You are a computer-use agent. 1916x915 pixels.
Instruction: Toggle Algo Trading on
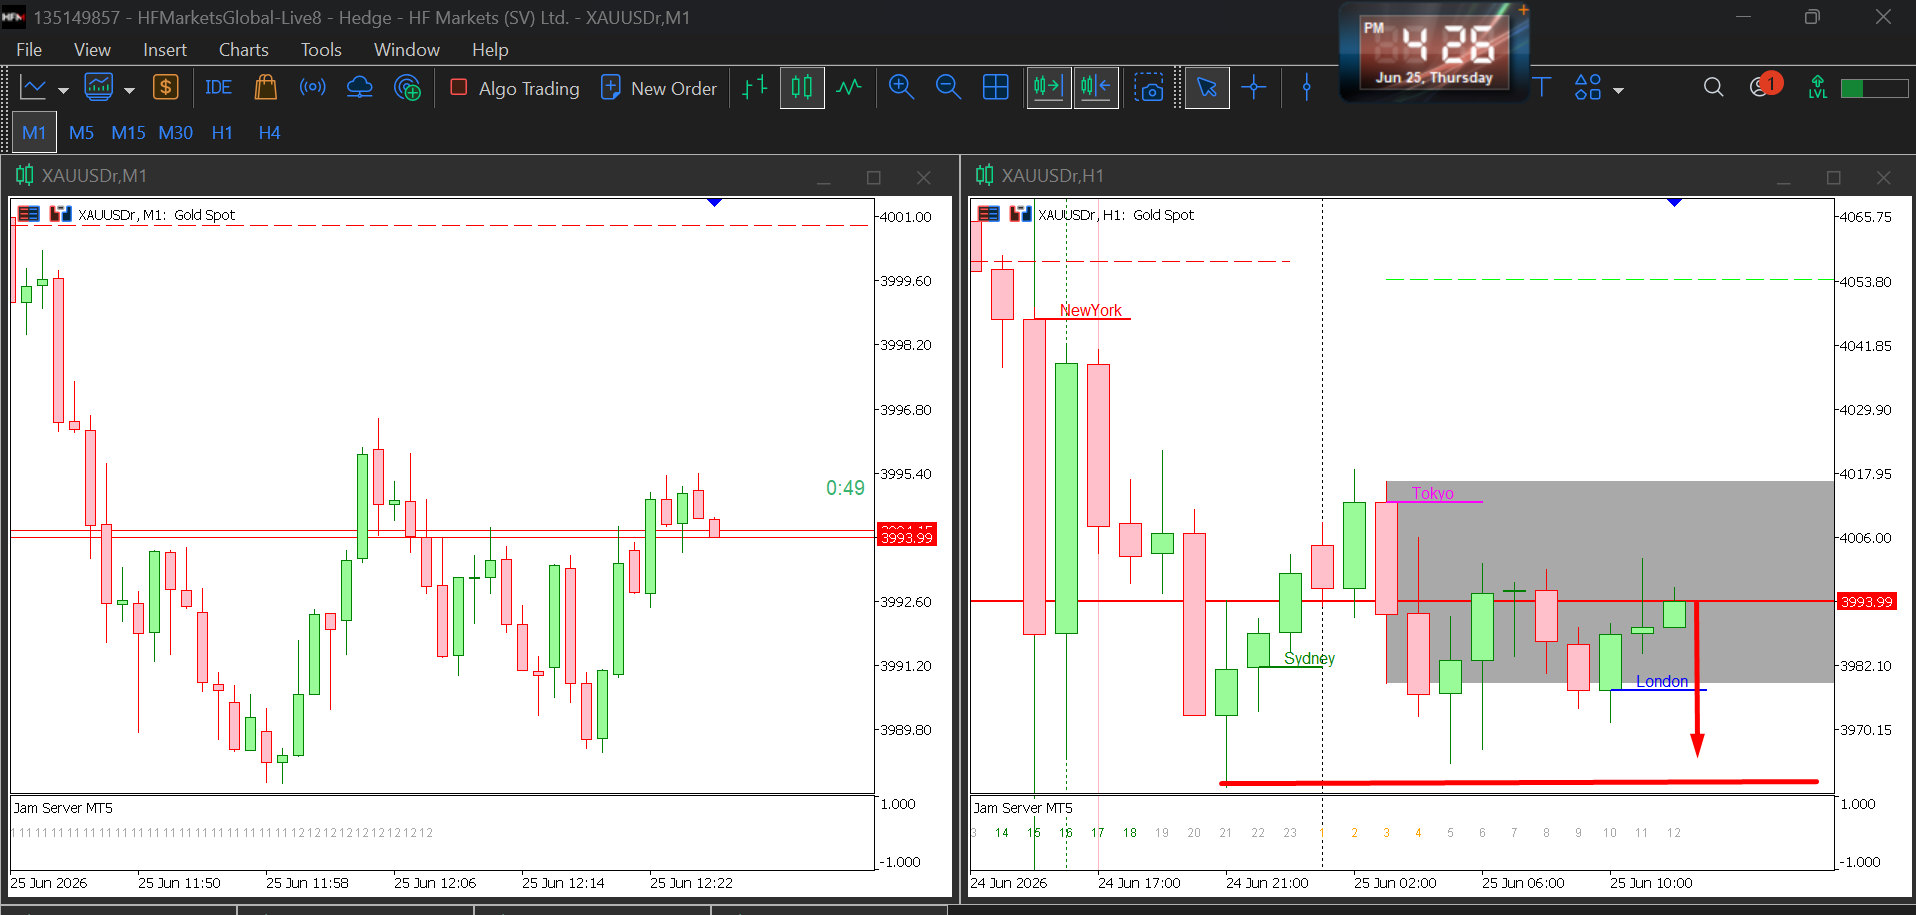(515, 88)
